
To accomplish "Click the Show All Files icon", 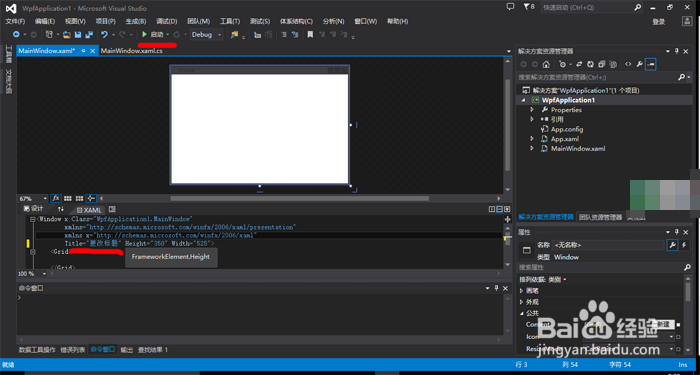I will click(x=613, y=64).
